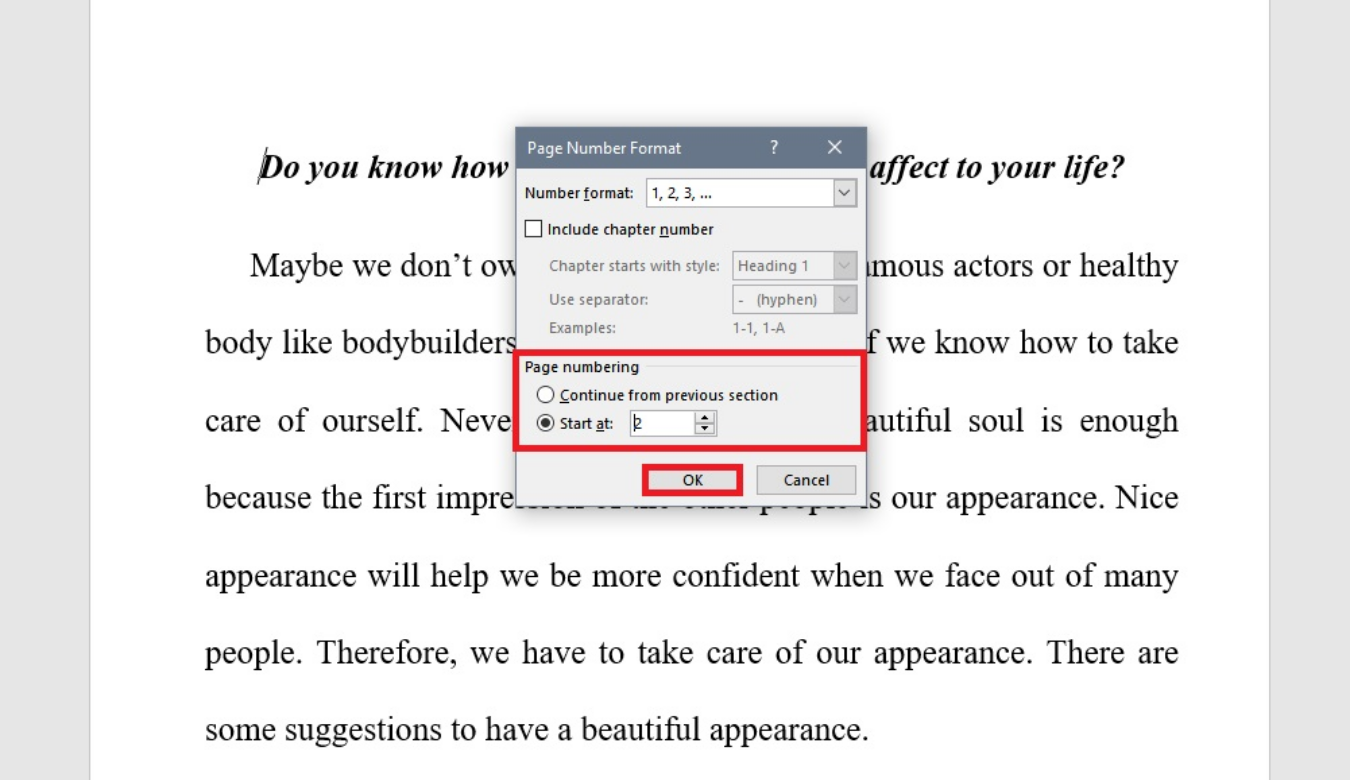Dismiss dialog with the Cancel button

(806, 480)
